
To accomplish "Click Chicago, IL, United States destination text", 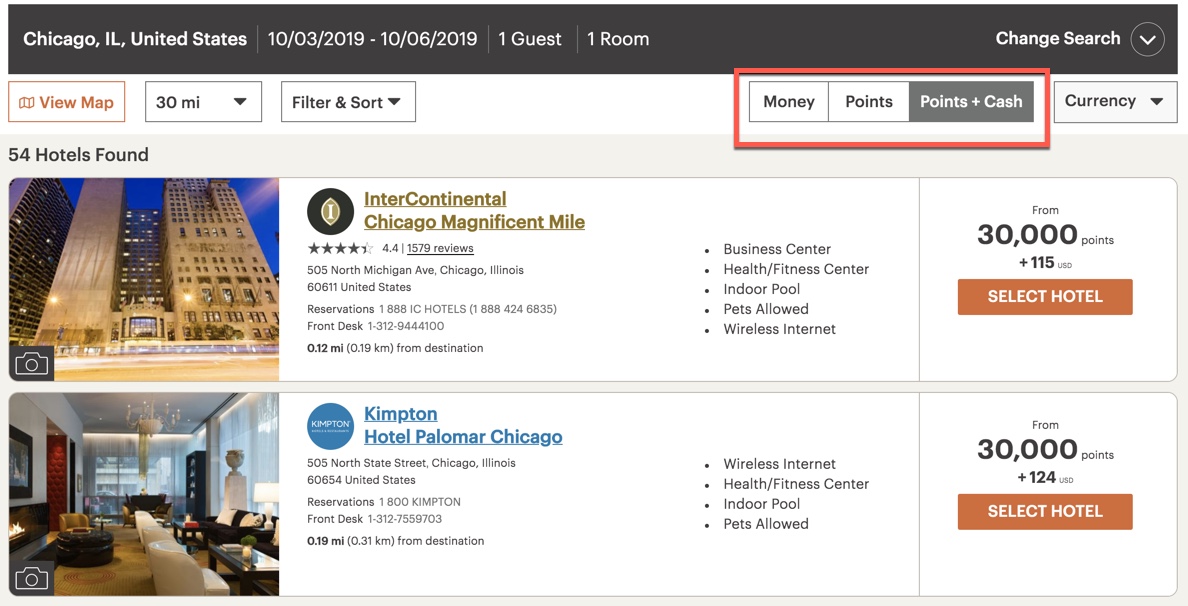I will point(135,39).
